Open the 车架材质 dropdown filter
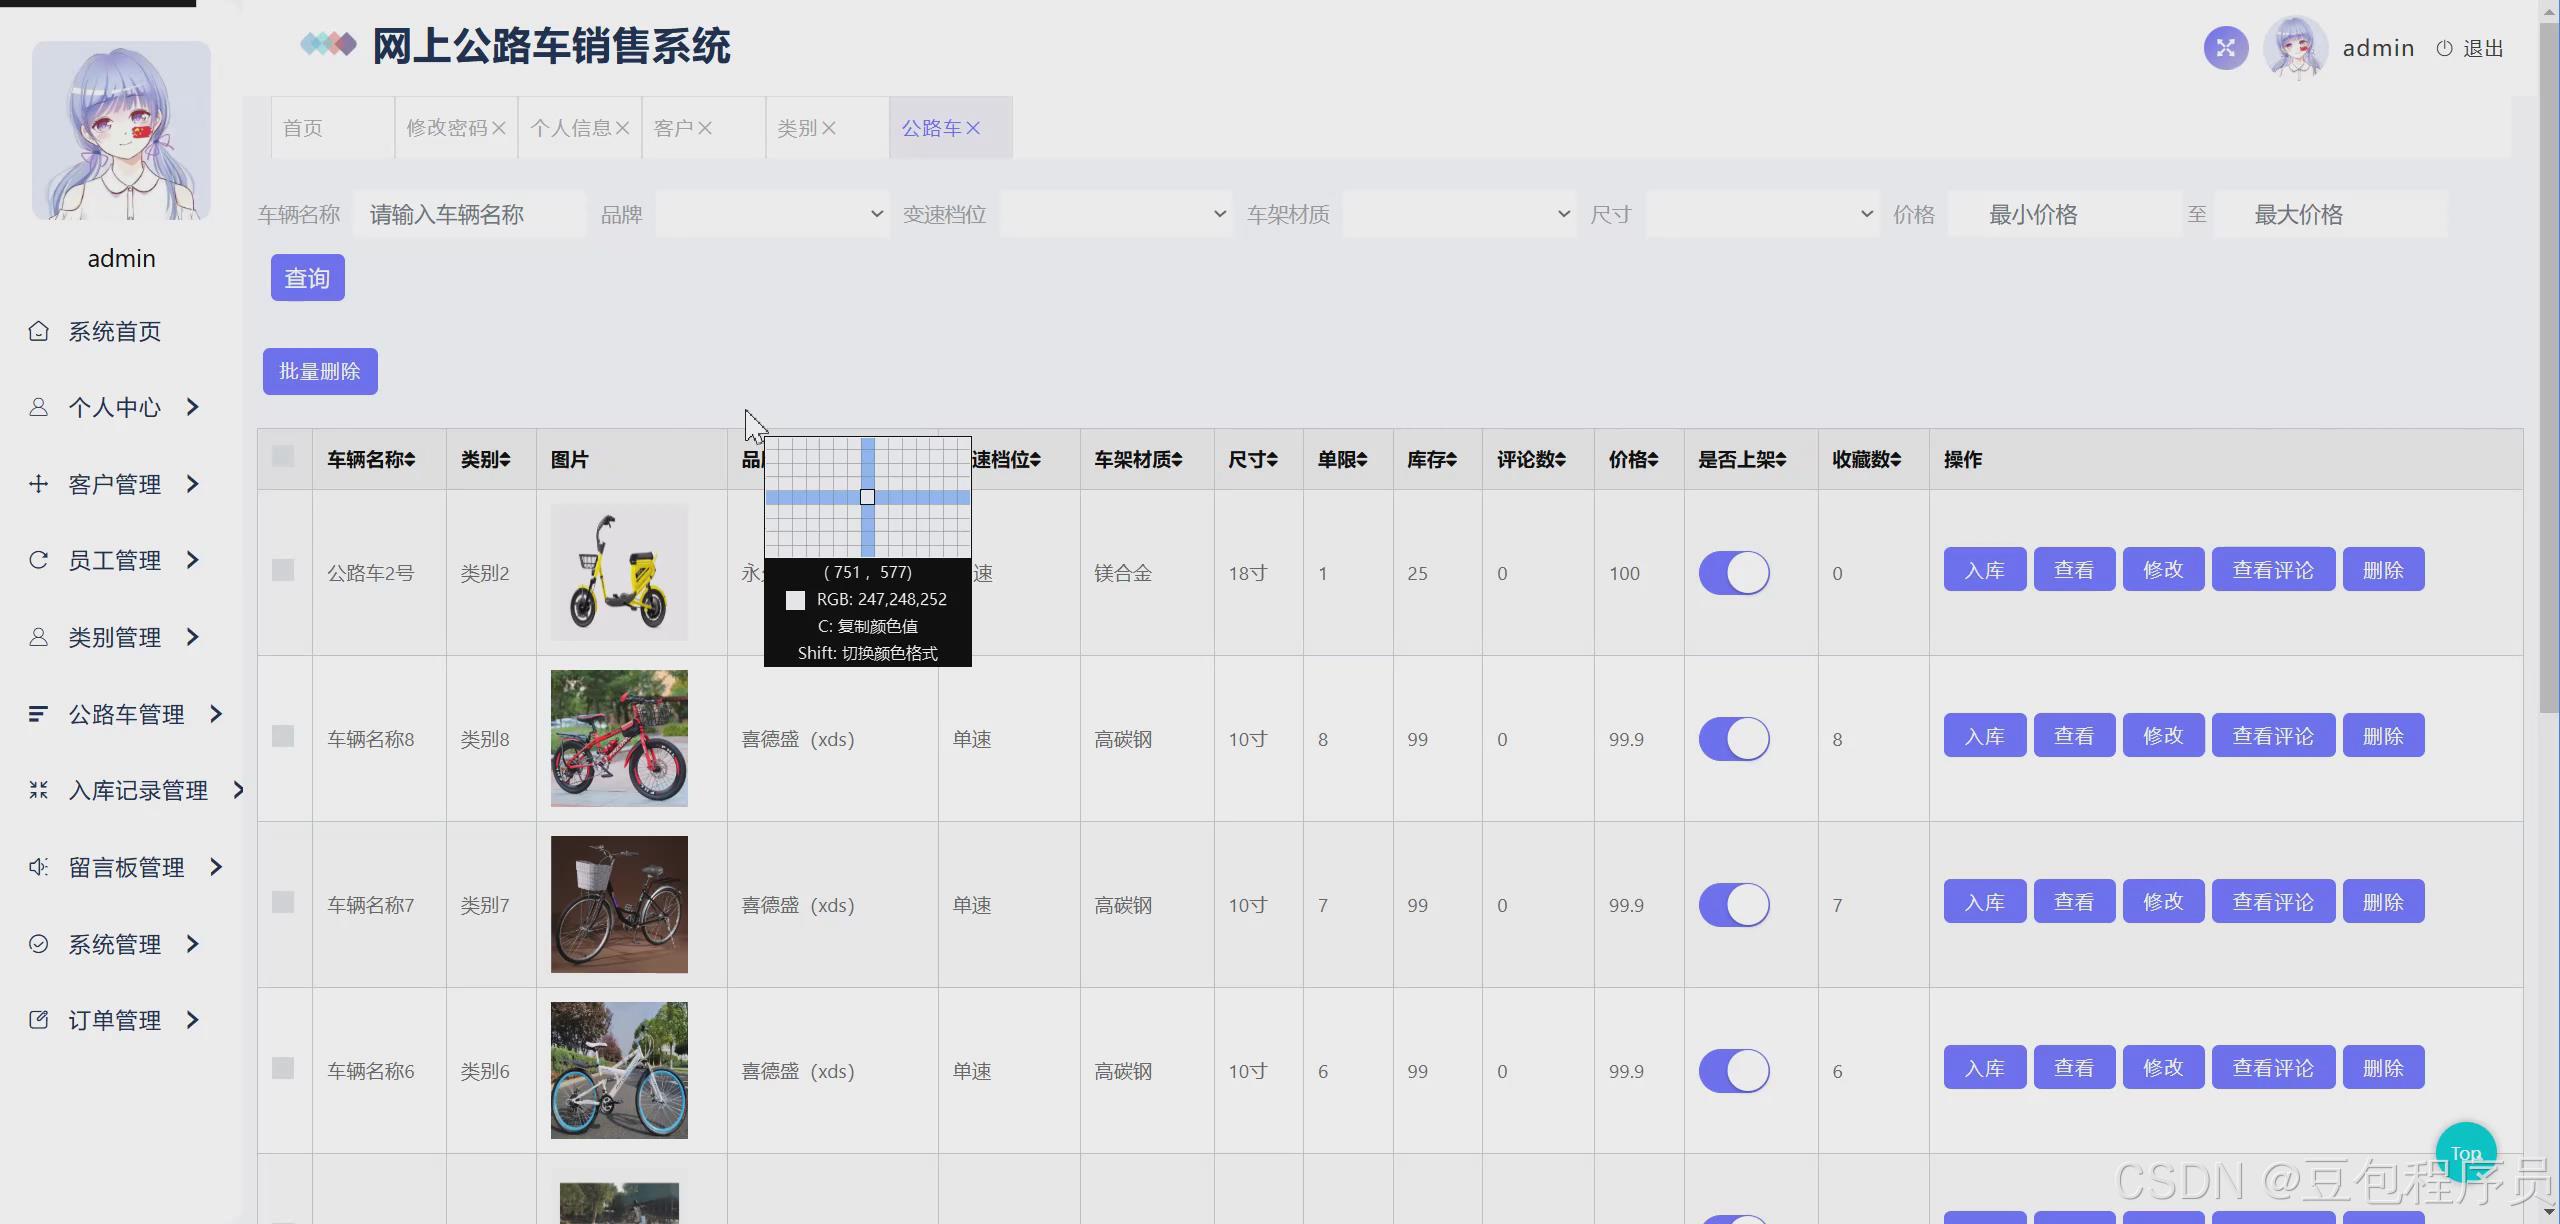Screen dimensions: 2560x1224 tap(1457, 214)
